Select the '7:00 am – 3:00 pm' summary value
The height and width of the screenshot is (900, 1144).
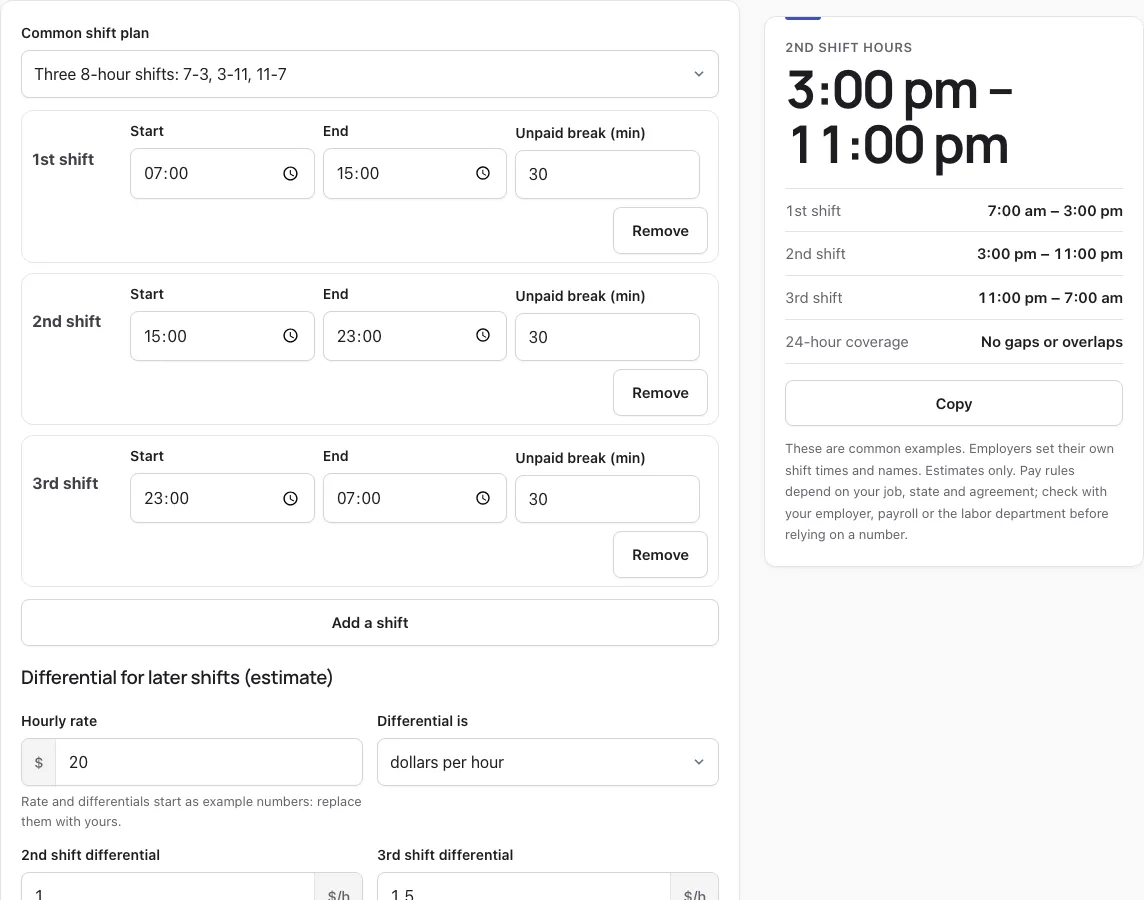coord(1055,211)
